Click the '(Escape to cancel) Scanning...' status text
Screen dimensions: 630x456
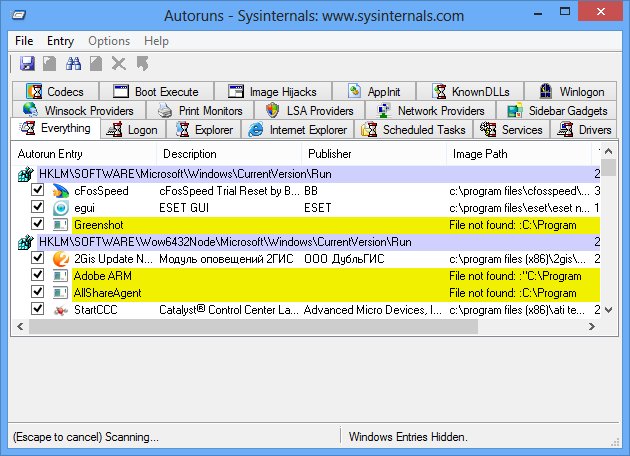click(86, 437)
